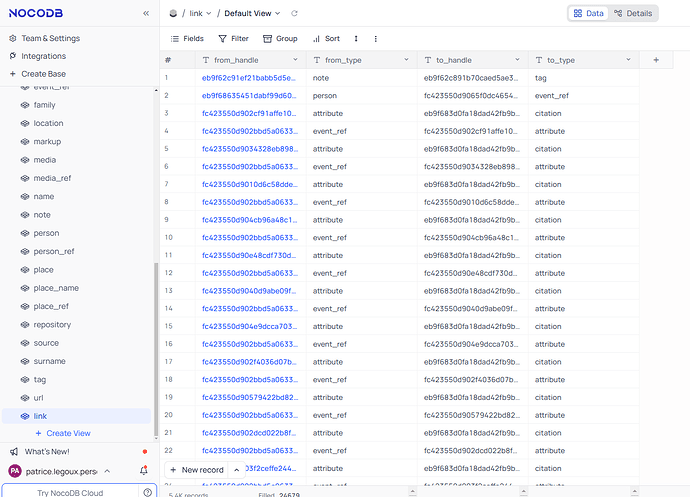Open the markup table
The width and height of the screenshot is (690, 497).
47,142
